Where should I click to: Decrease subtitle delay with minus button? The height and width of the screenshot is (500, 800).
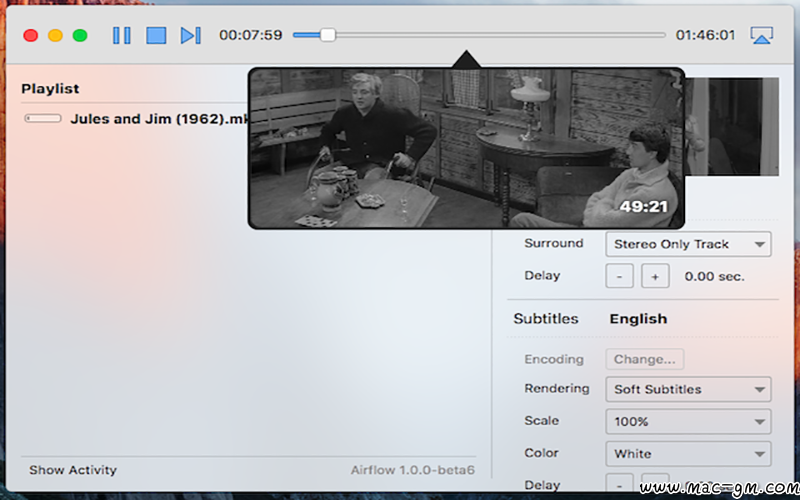619,483
